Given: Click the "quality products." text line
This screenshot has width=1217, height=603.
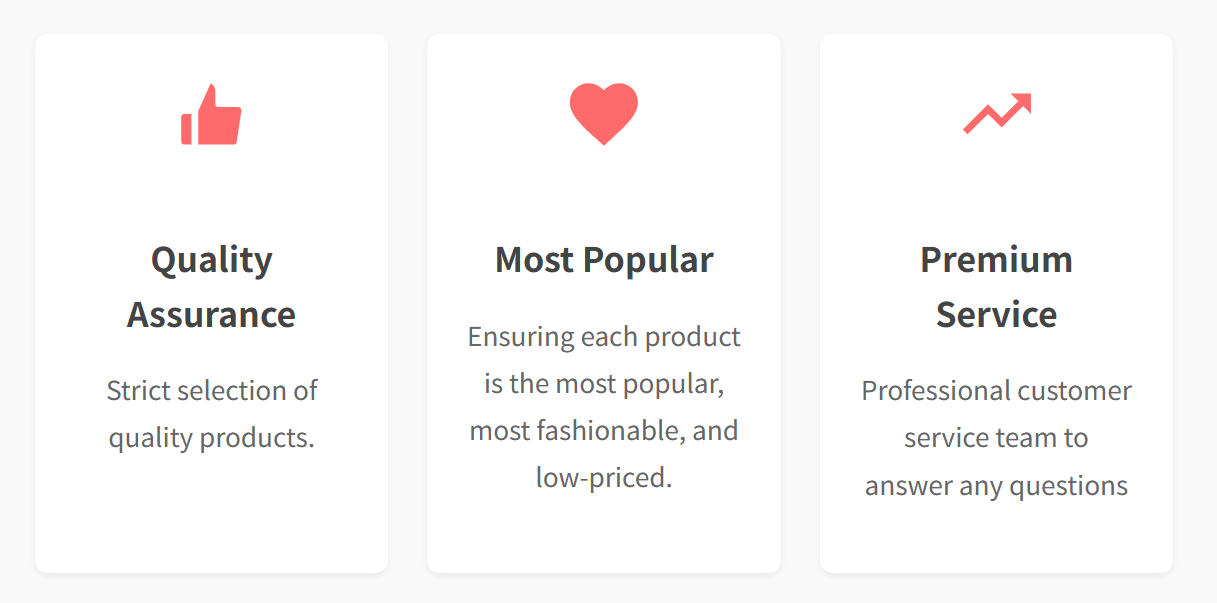Looking at the screenshot, I should (211, 438).
